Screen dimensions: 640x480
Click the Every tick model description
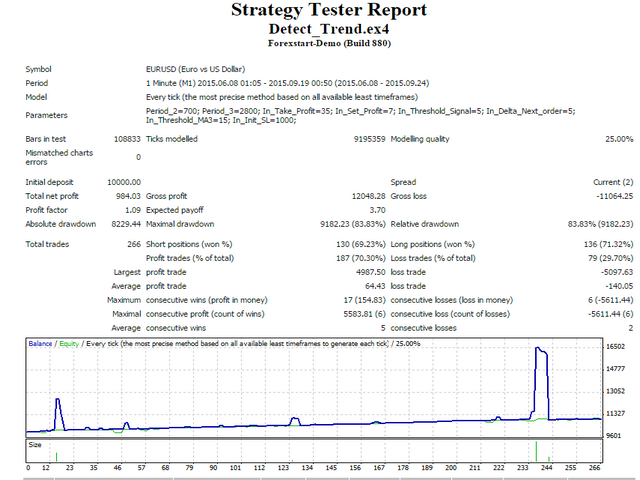tap(282, 97)
